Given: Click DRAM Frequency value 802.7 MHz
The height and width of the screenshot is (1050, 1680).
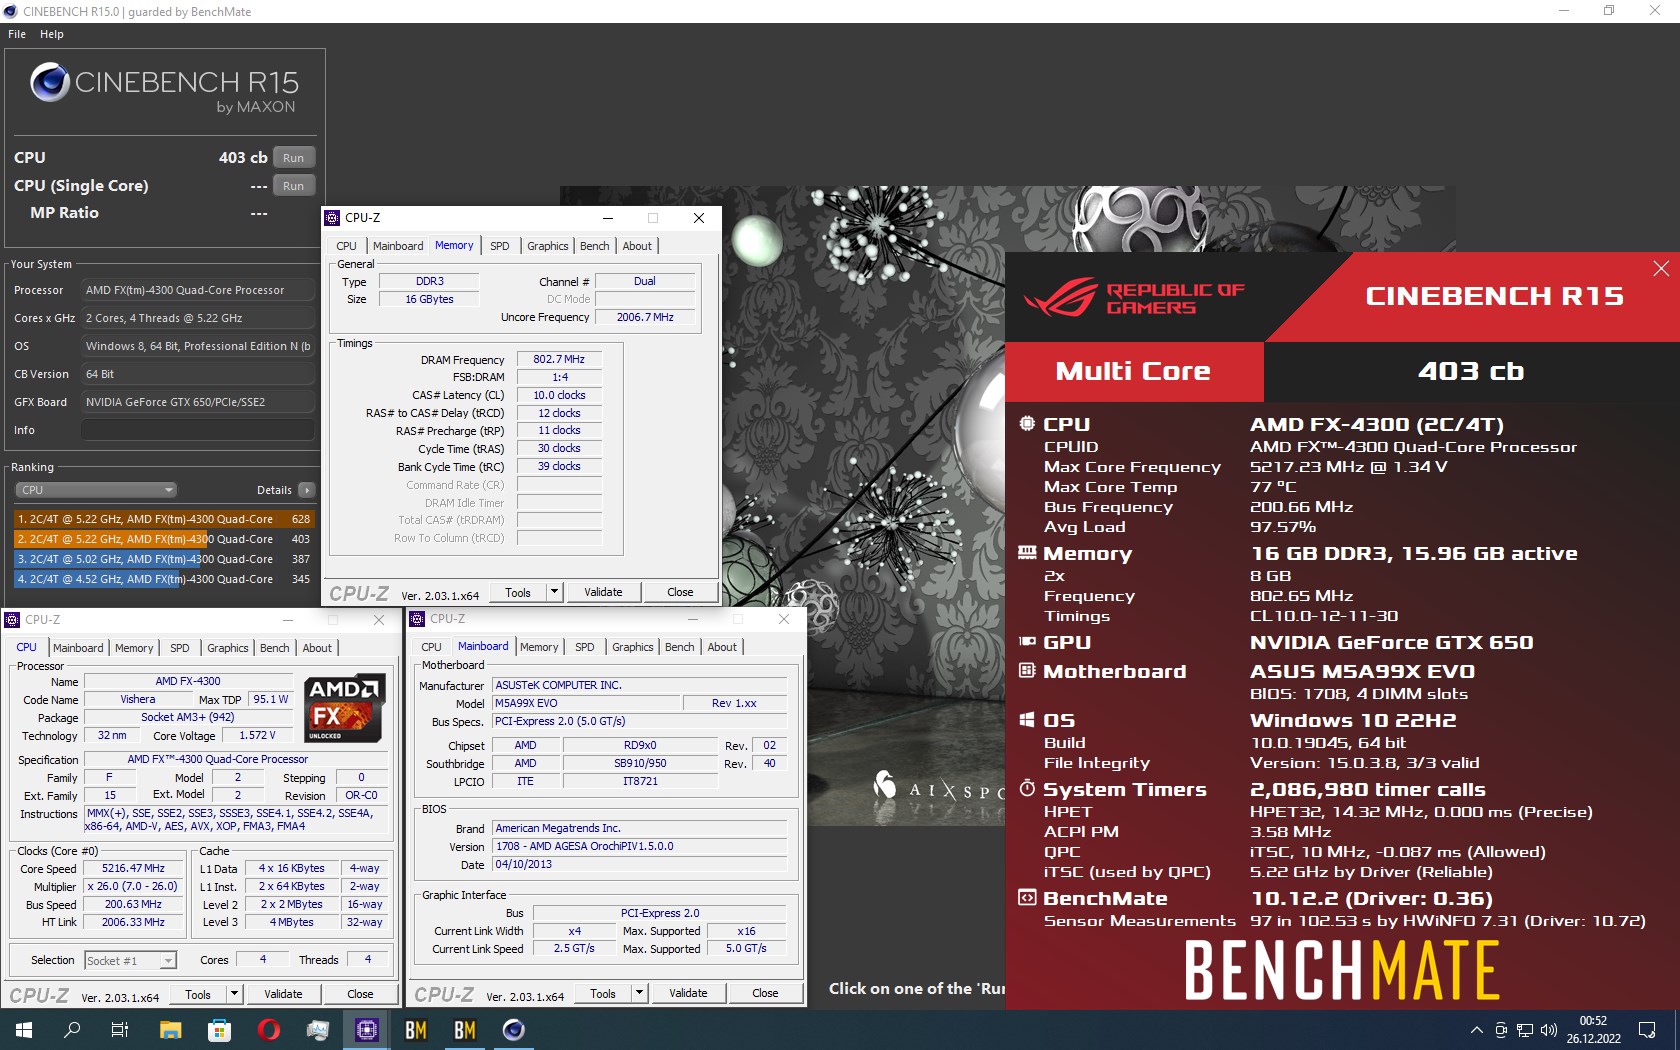Looking at the screenshot, I should pos(559,360).
